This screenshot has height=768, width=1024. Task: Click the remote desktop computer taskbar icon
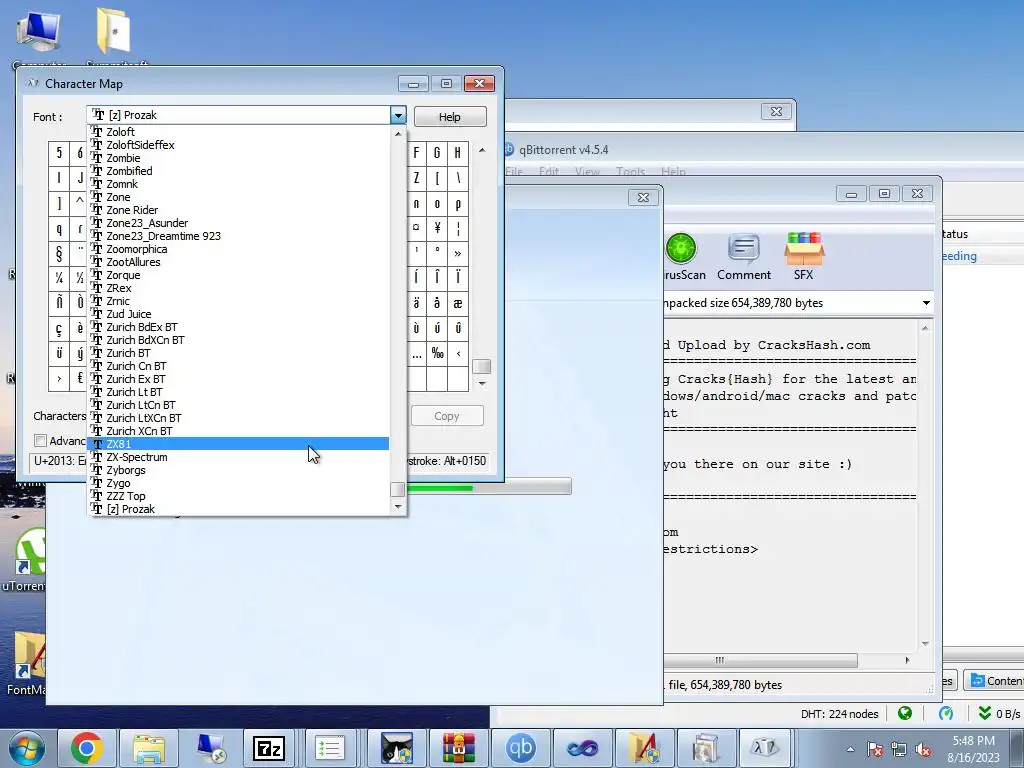tap(210, 748)
